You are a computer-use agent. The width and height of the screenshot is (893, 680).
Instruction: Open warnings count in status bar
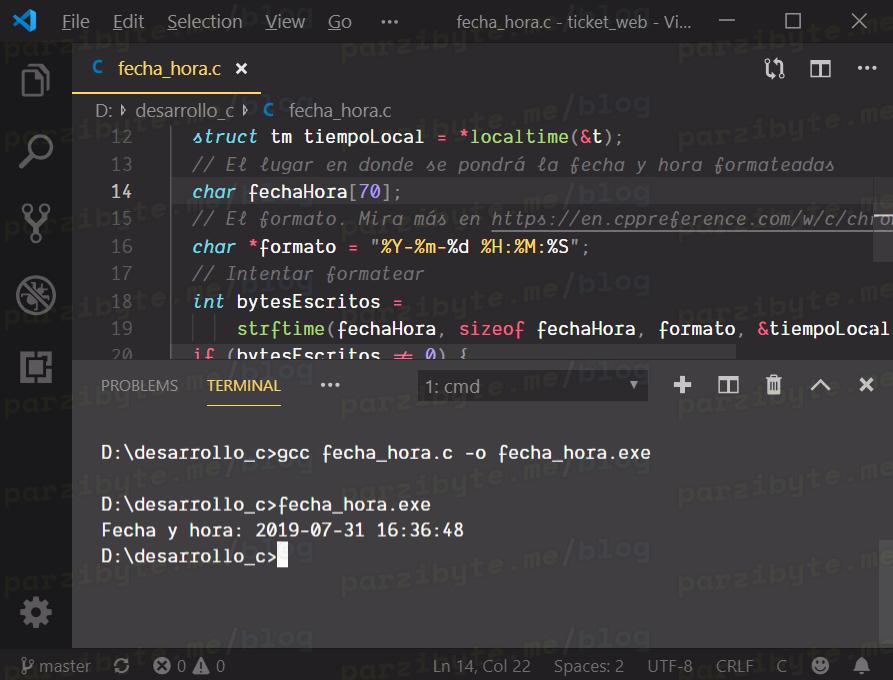(x=209, y=666)
